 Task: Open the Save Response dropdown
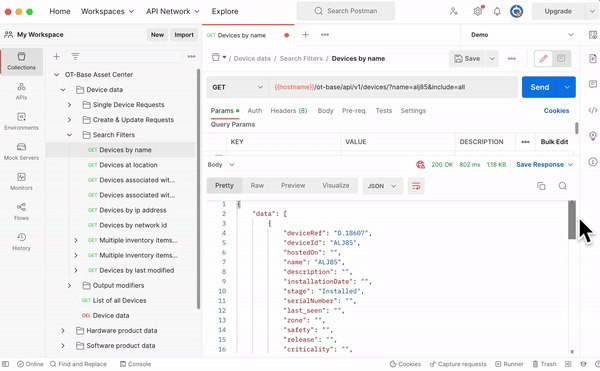point(545,165)
